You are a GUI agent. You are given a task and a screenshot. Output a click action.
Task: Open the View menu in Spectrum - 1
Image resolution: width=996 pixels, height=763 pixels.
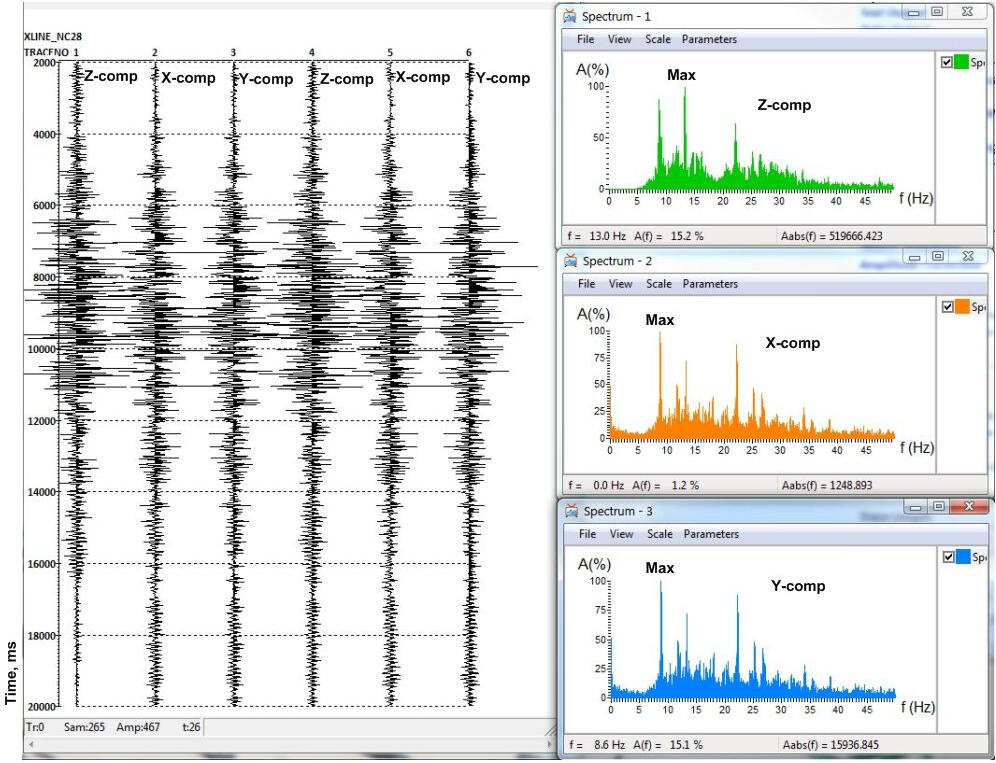pyautogui.click(x=620, y=40)
